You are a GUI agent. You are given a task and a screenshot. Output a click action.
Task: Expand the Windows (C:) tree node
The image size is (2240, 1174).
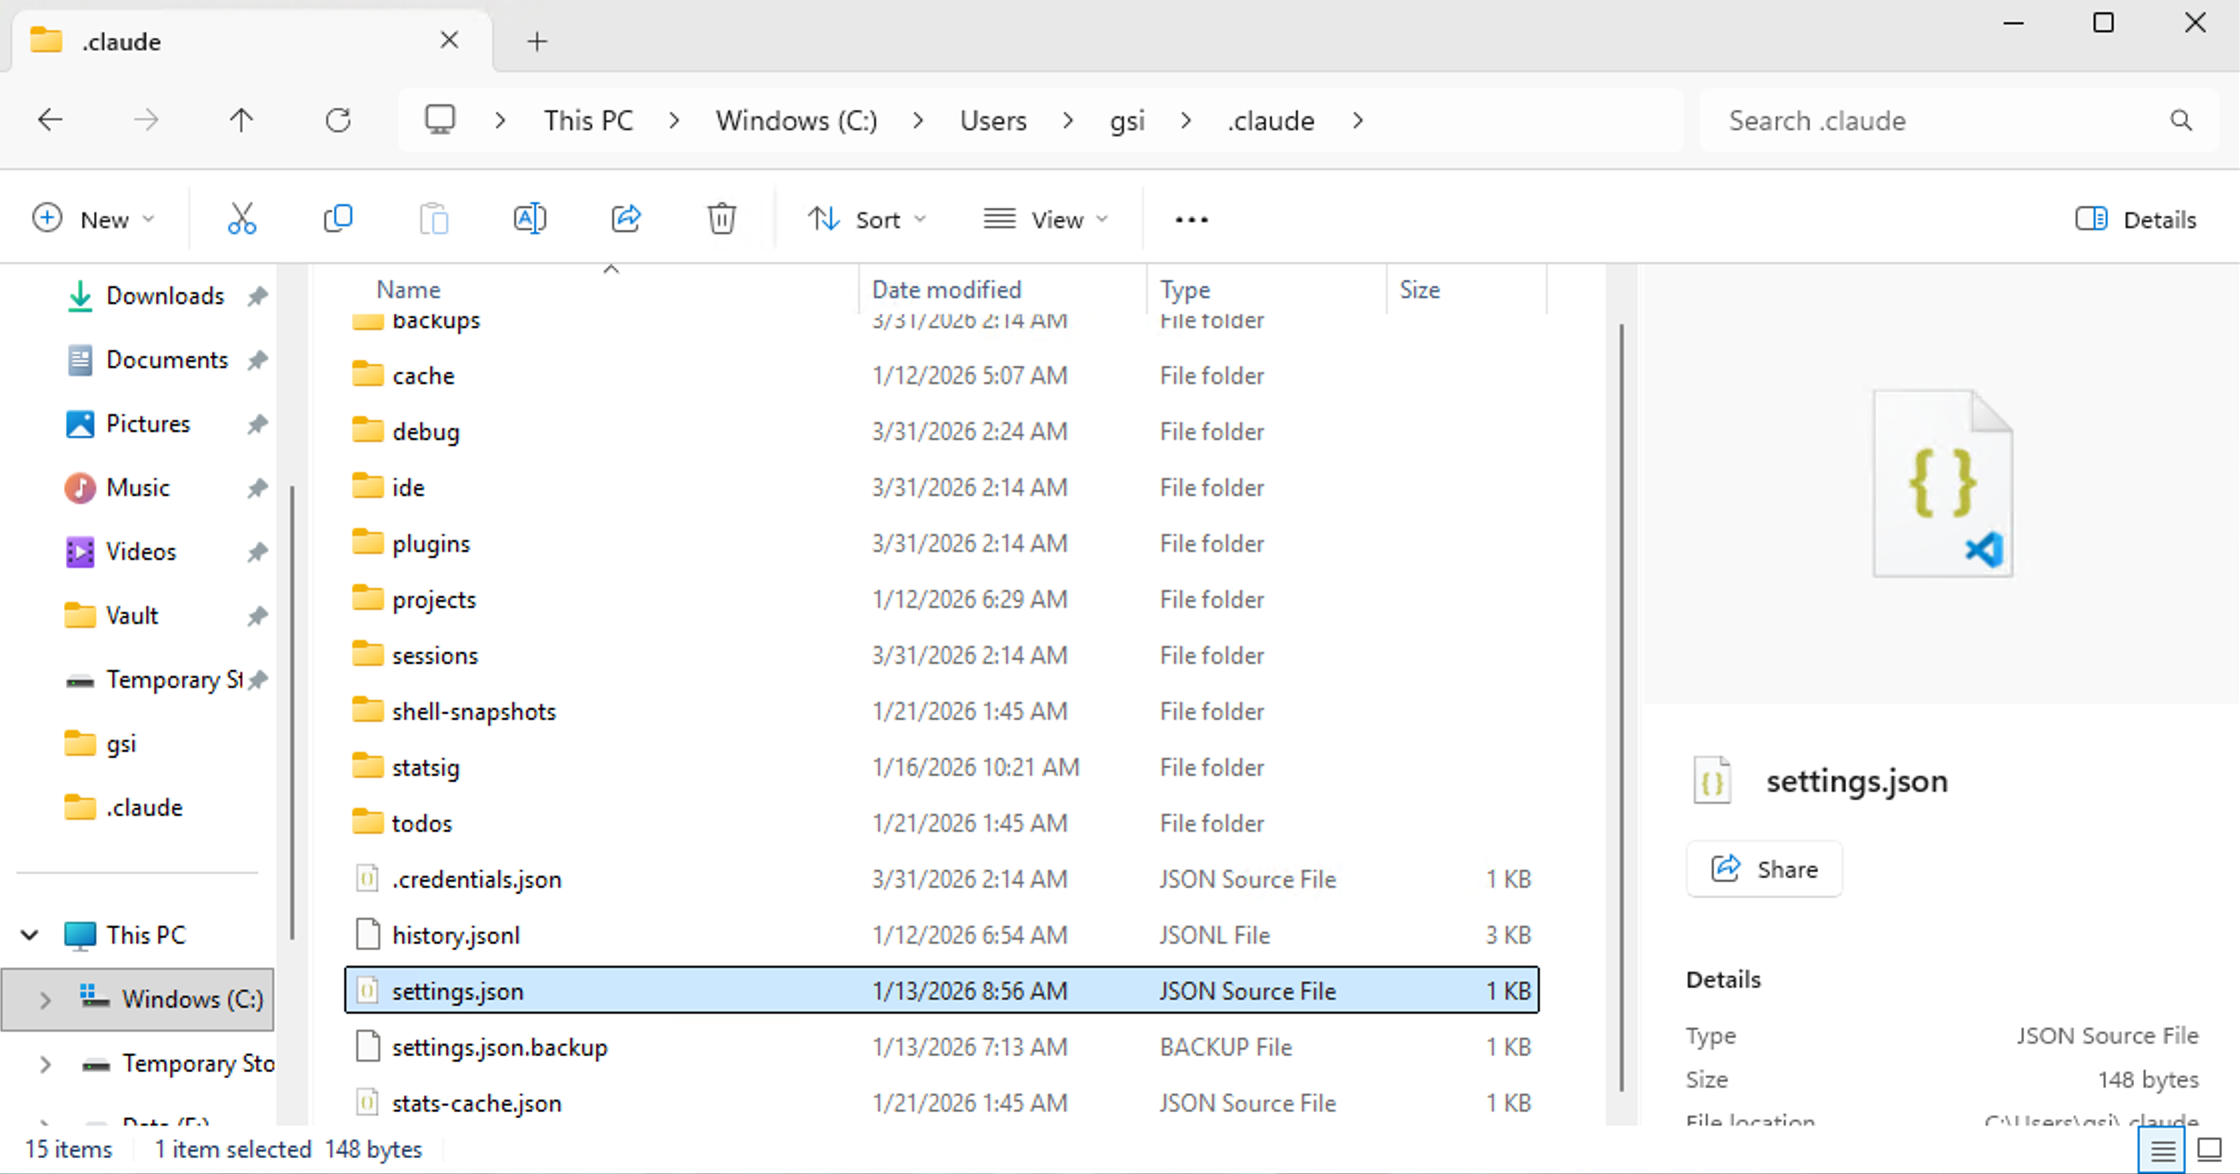(x=45, y=999)
